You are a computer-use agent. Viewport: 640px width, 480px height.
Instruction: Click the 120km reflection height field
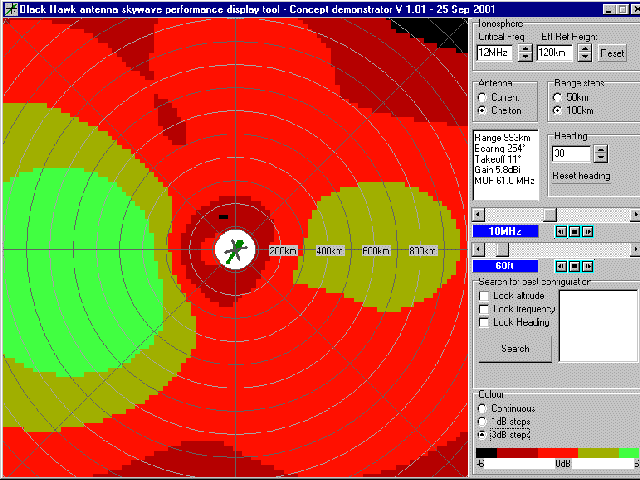click(x=554, y=53)
